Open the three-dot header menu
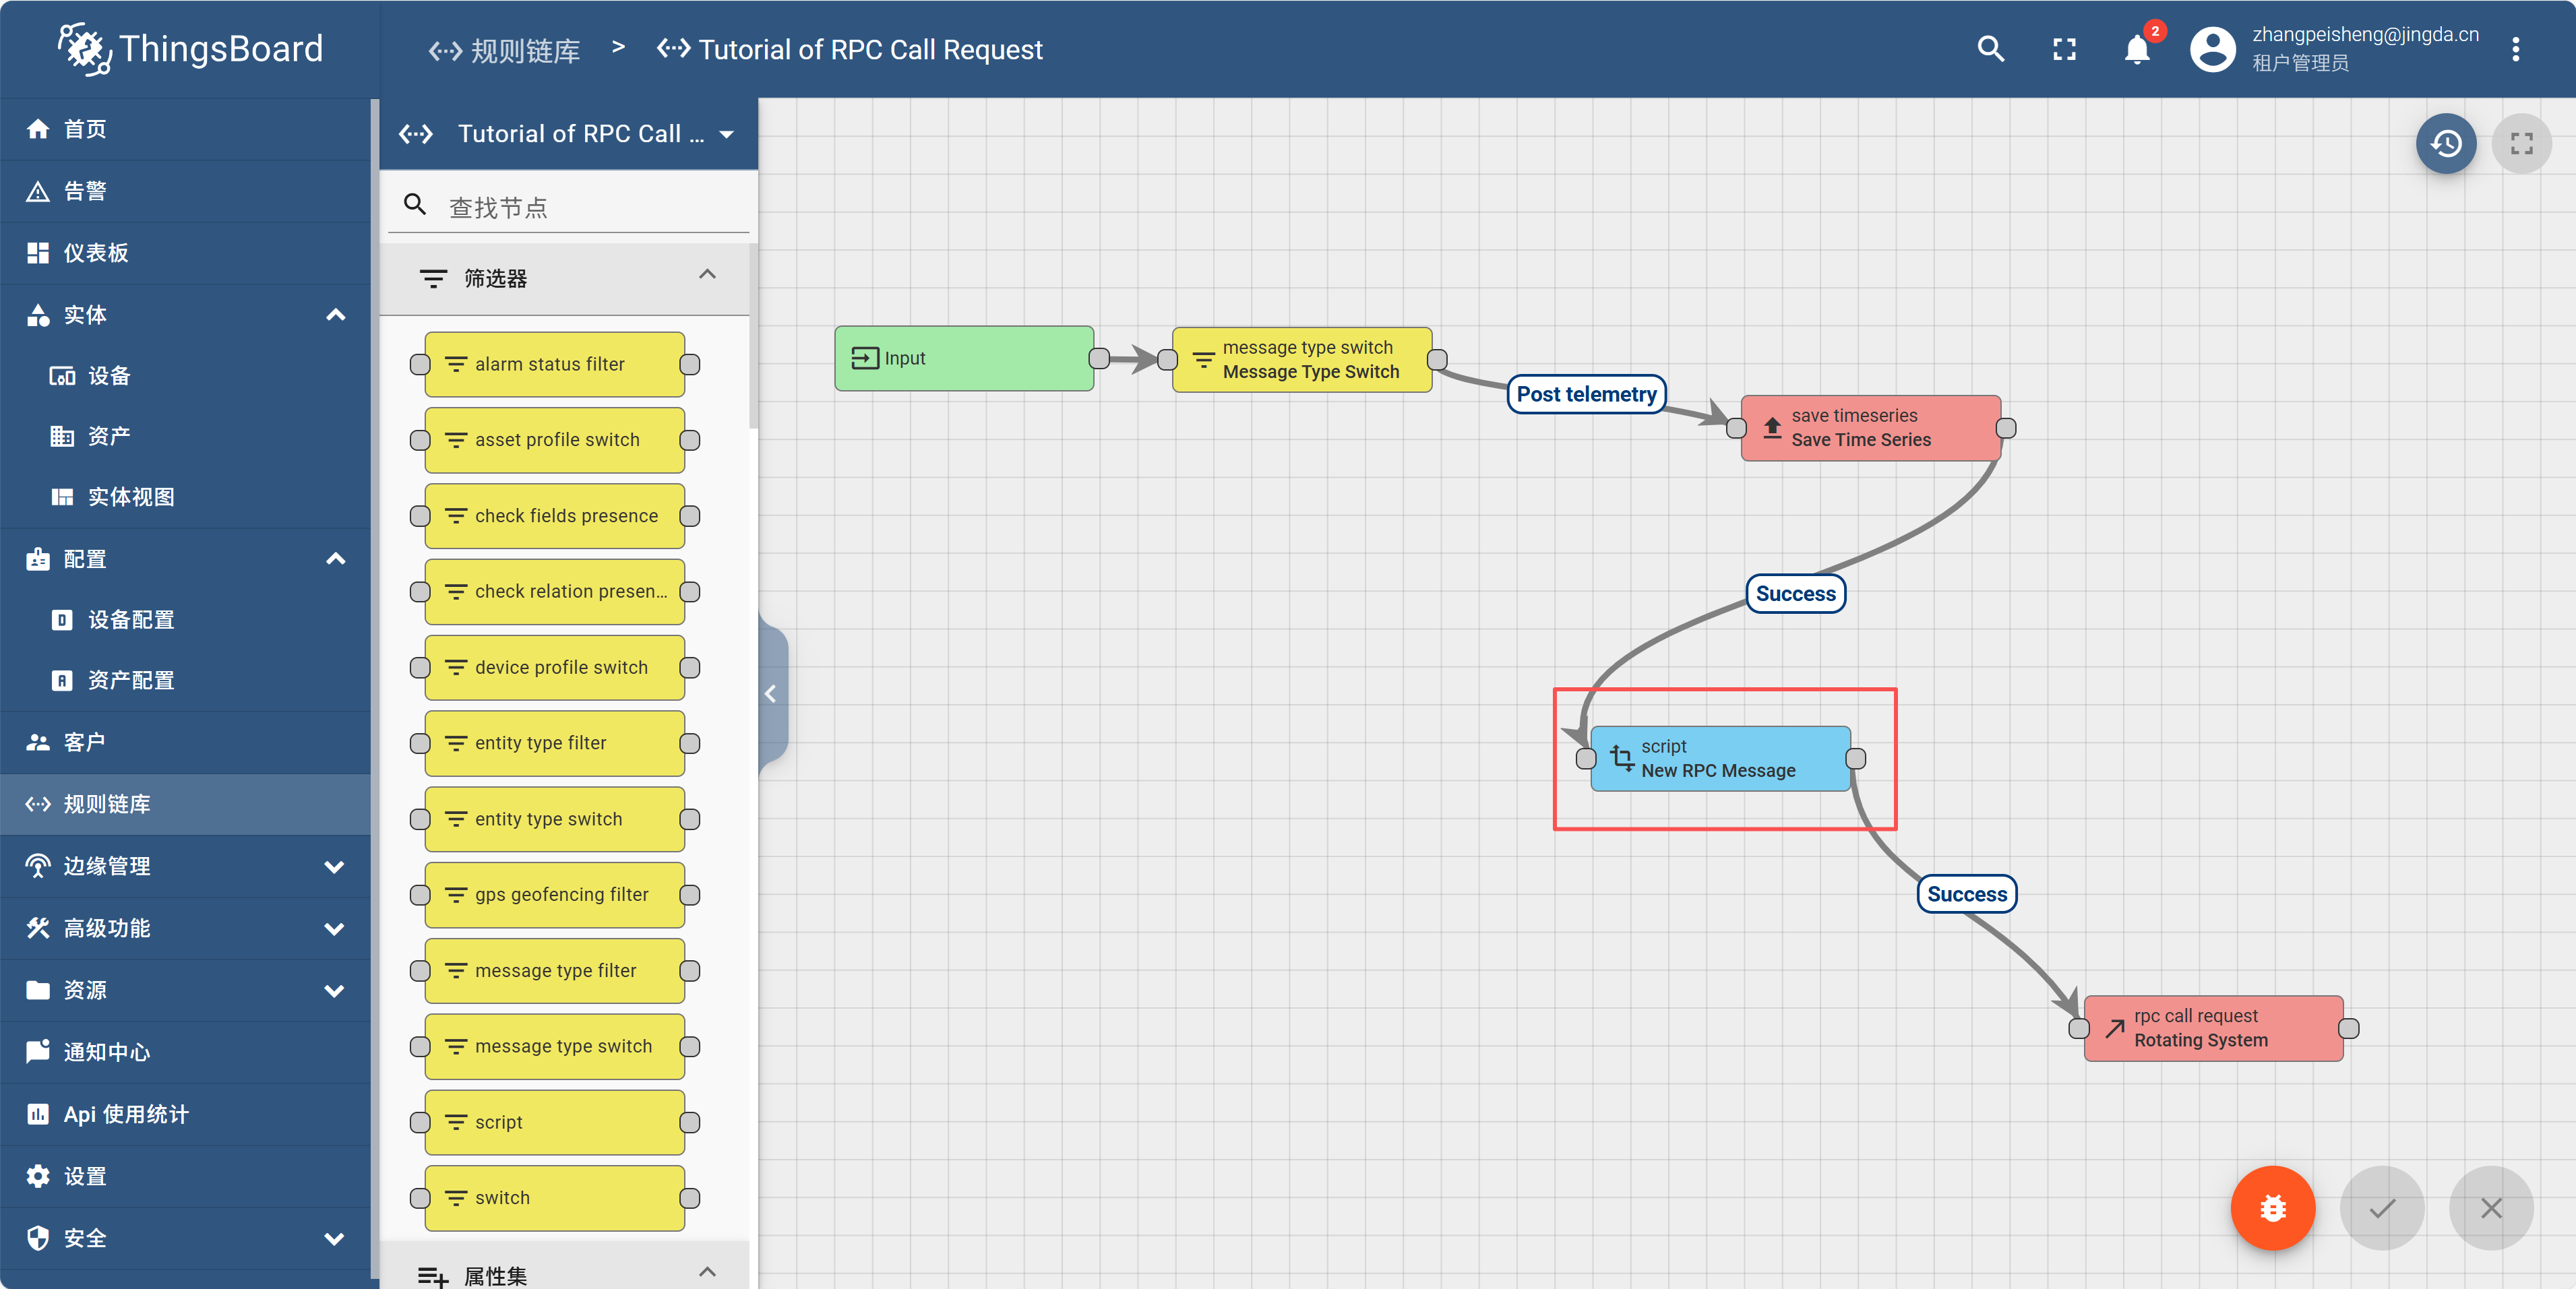The width and height of the screenshot is (2576, 1289). [2515, 49]
